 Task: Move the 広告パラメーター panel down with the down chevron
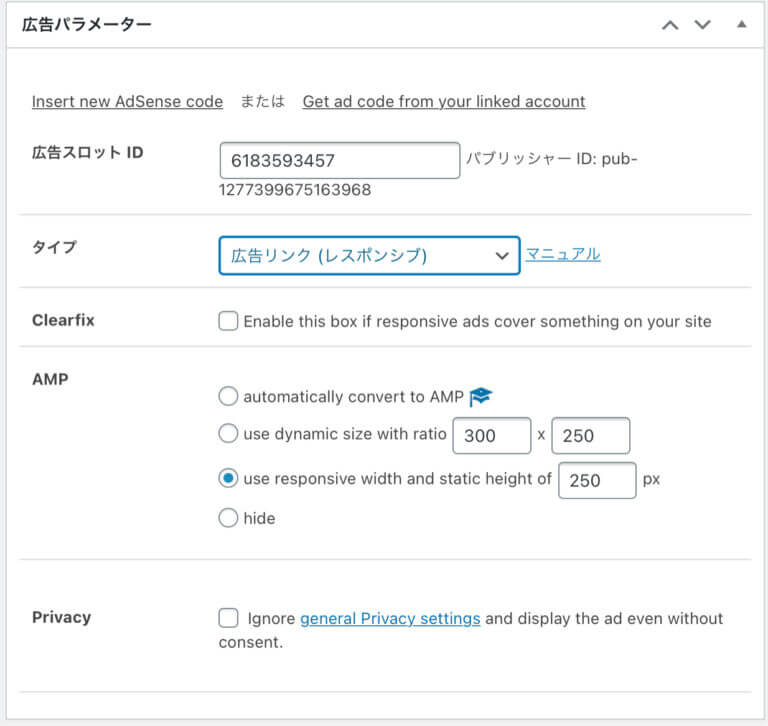click(x=702, y=25)
